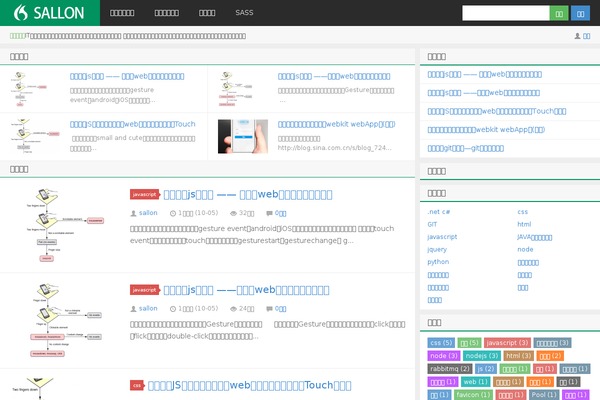Click the "web (1)" tag

pos(475,382)
